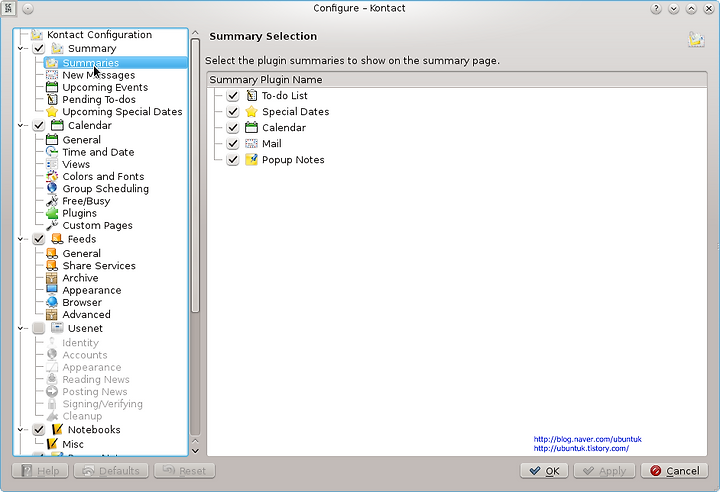720x492 pixels.
Task: Click the Upcoming Events calendar icon
Action: [x=52, y=87]
